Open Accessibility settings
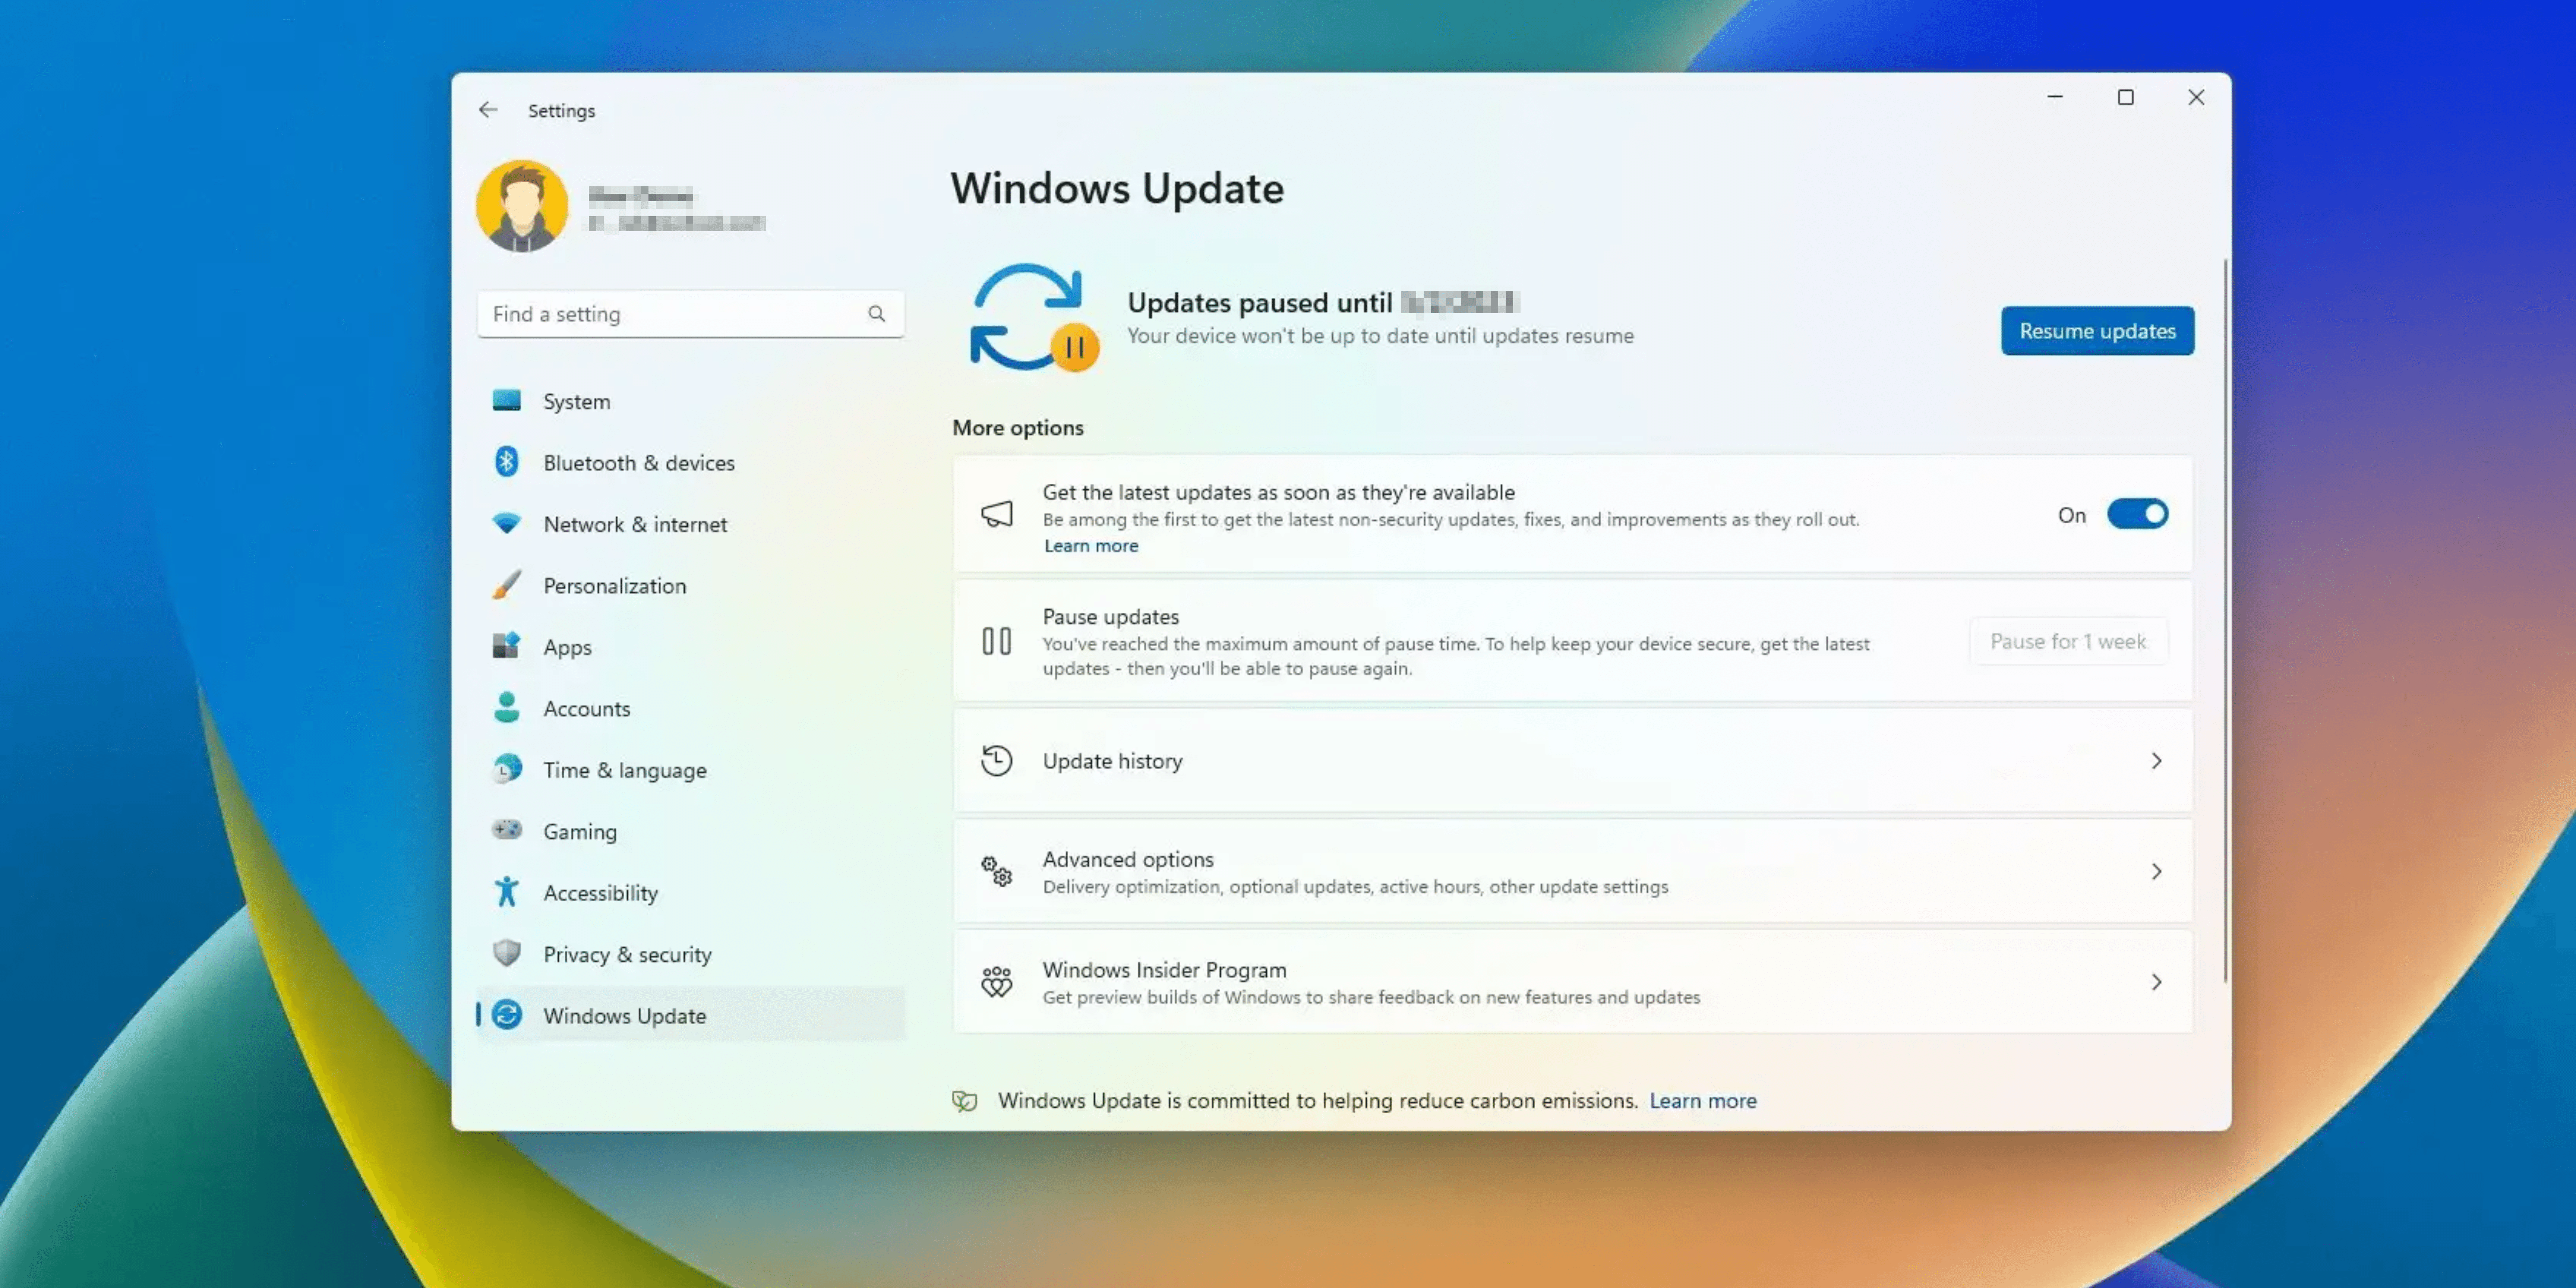Viewport: 2576px width, 1288px height. [x=691, y=893]
